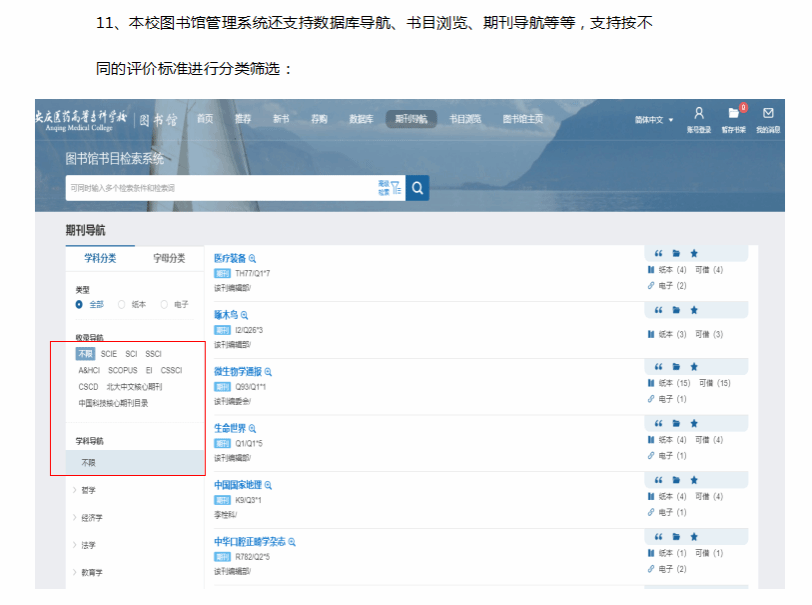
Task: Open the 简体中文 language dropdown
Action: pos(654,120)
